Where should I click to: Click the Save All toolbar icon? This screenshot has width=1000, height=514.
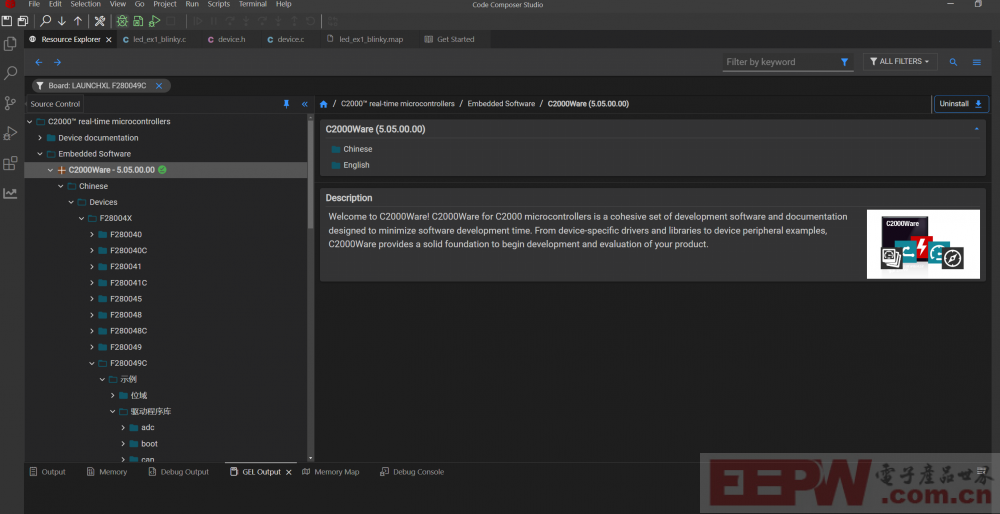coord(24,21)
